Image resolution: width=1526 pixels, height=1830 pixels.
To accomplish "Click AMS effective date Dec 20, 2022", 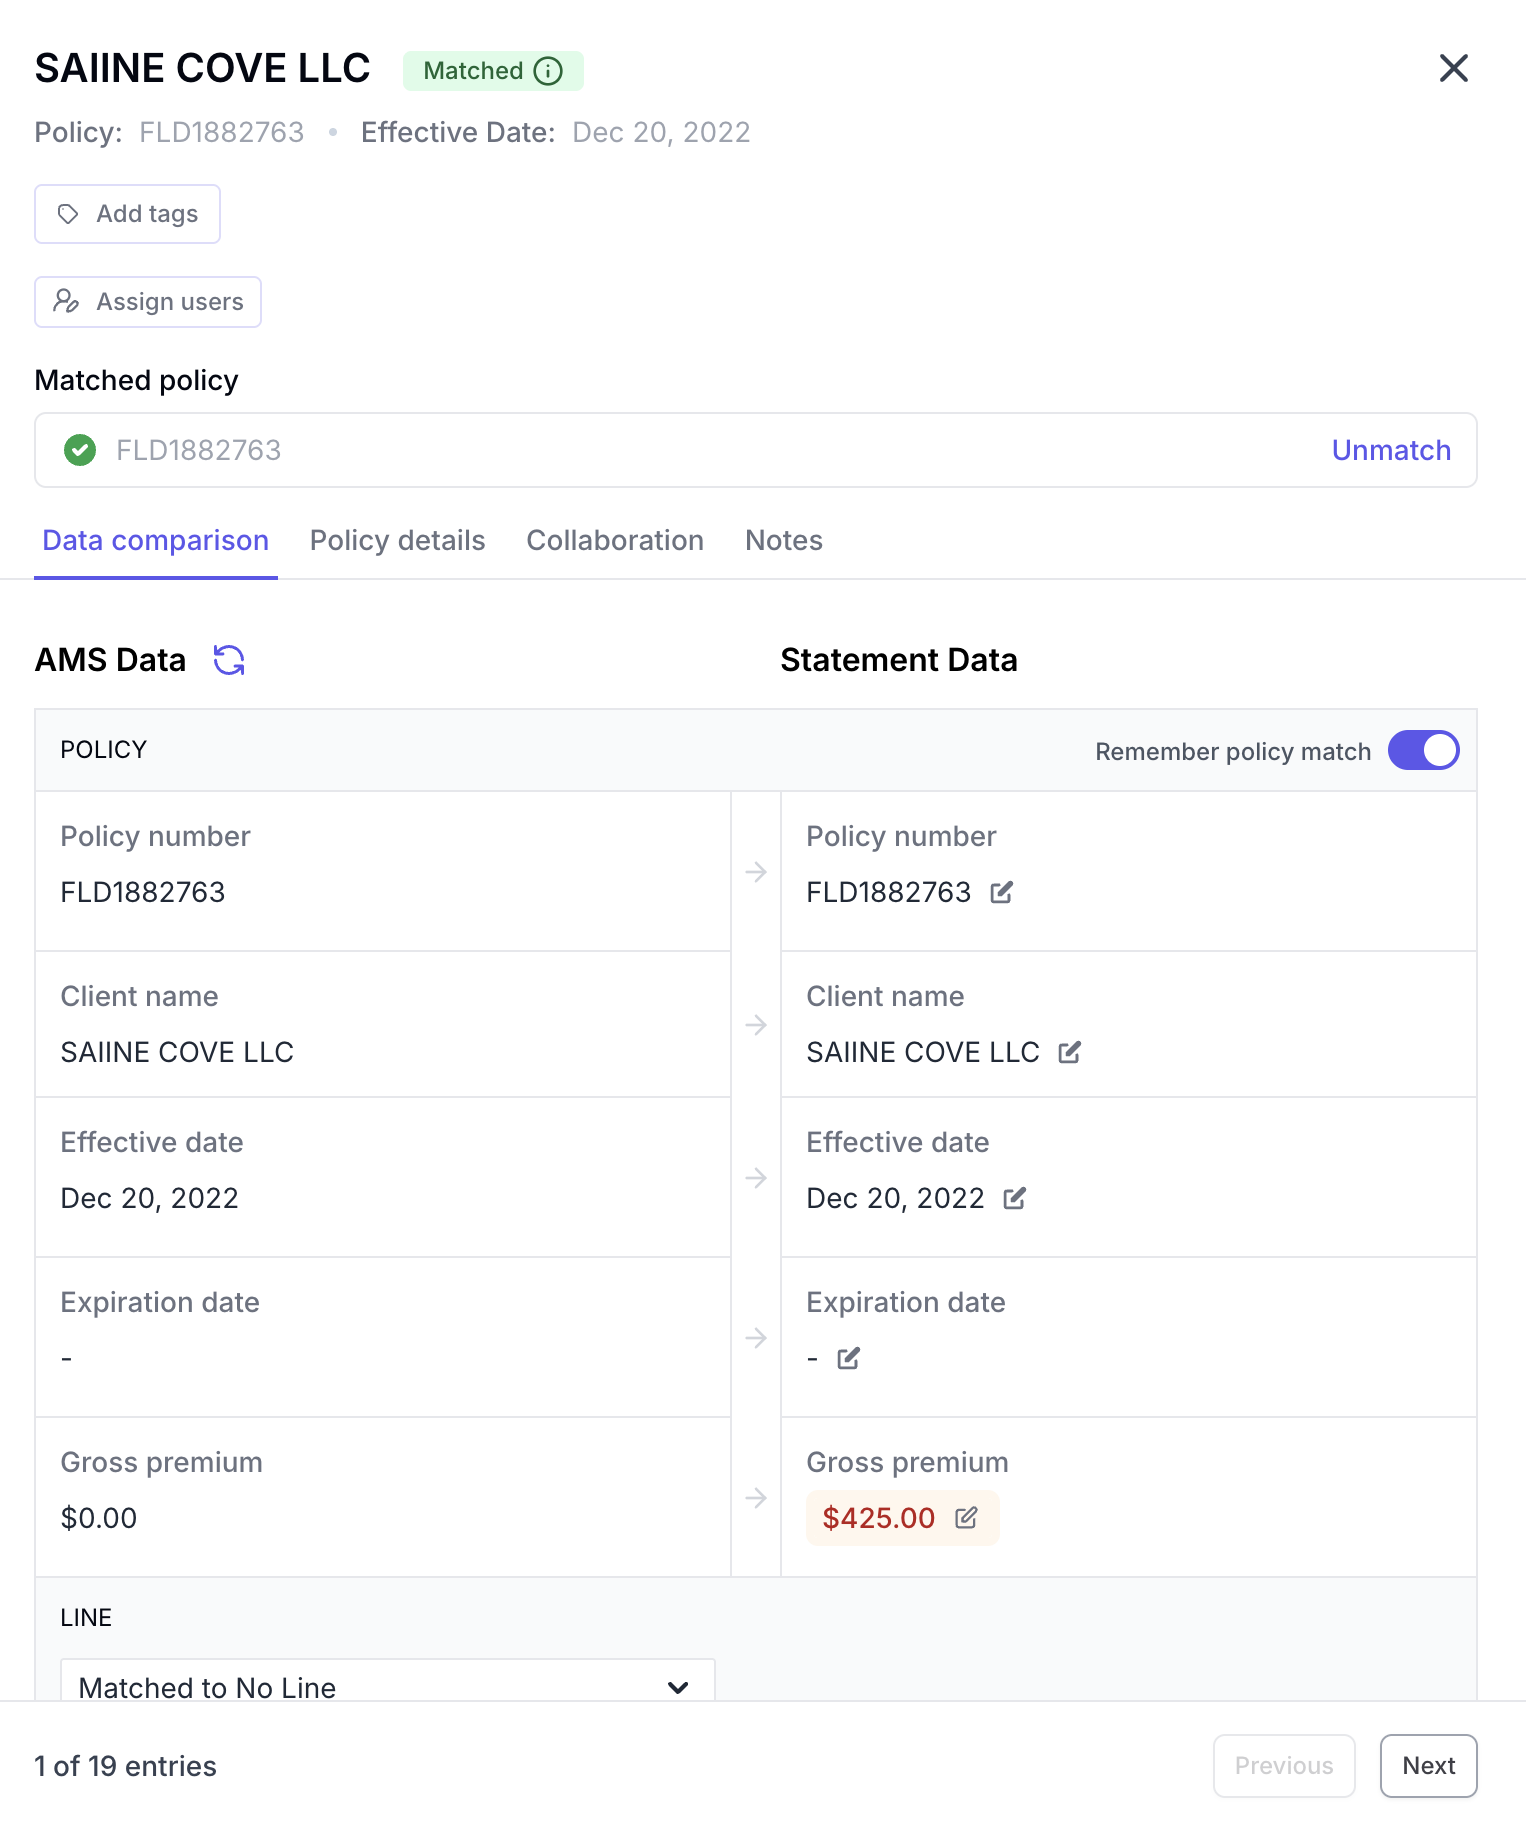I will 150,1198.
